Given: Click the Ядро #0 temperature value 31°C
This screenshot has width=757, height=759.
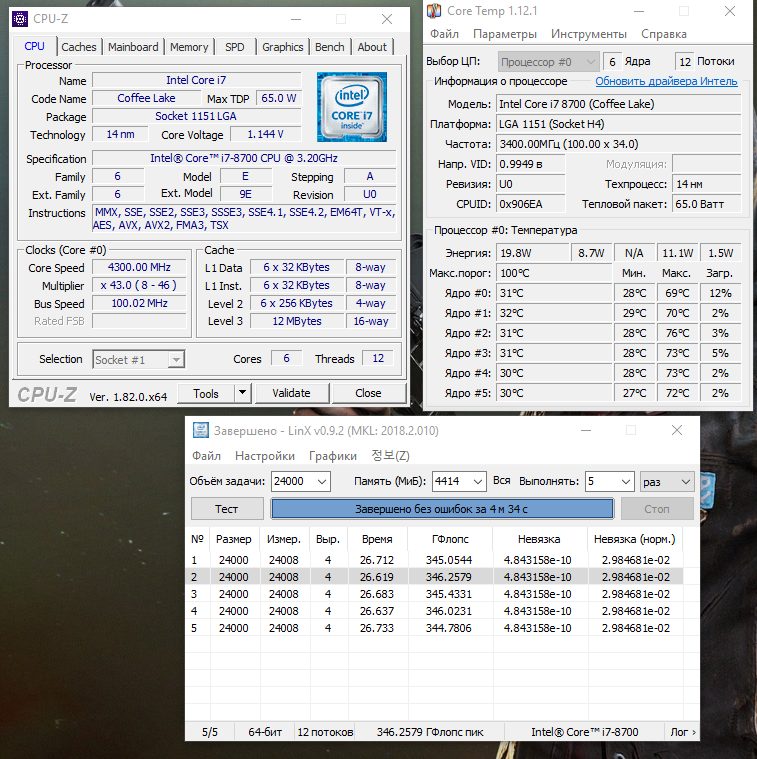Looking at the screenshot, I should pos(554,293).
